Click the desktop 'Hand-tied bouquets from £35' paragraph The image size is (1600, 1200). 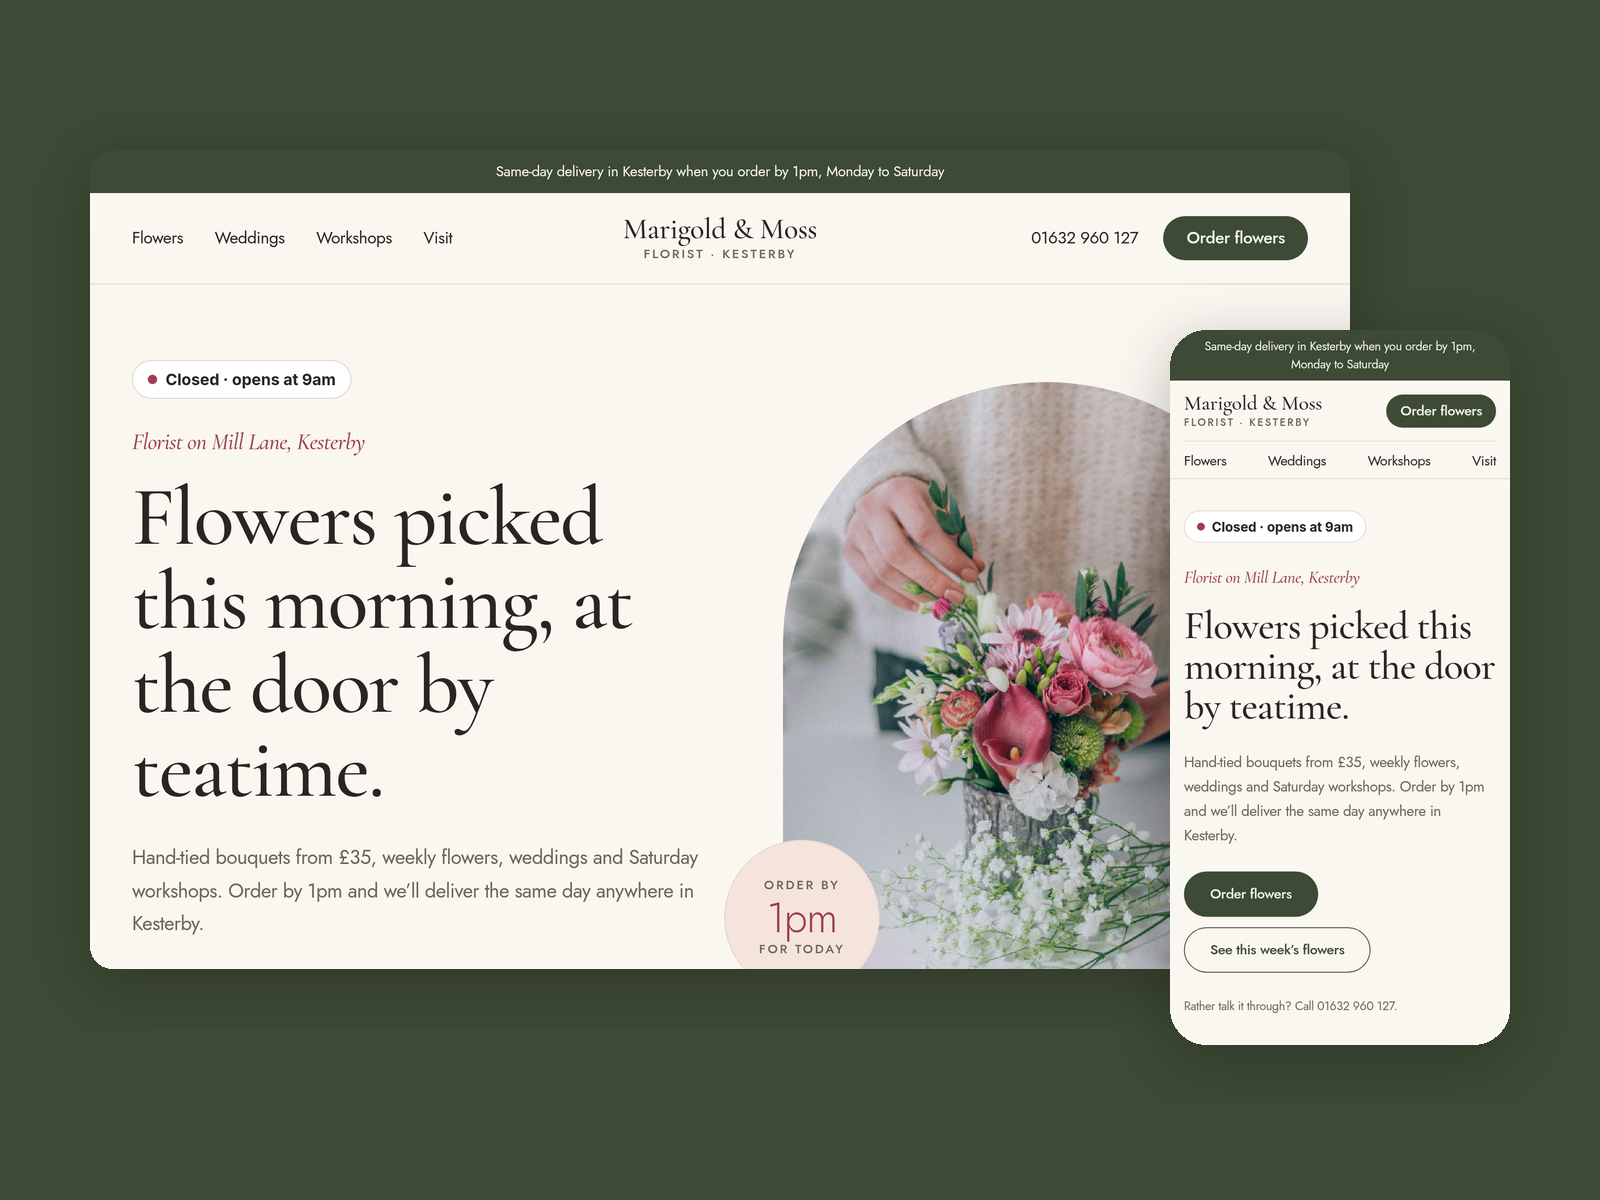pyautogui.click(x=415, y=890)
